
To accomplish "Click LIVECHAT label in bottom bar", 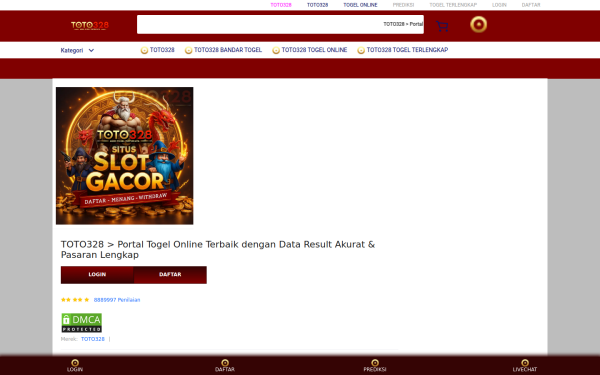I will click(525, 370).
